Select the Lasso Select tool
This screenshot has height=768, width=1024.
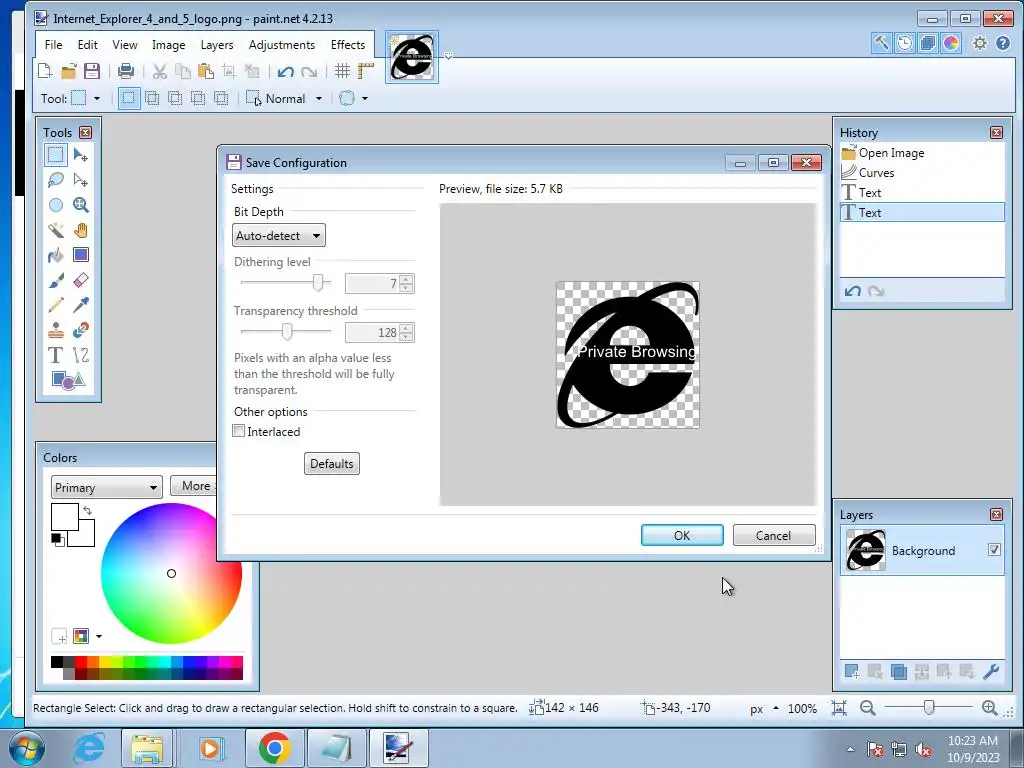pyautogui.click(x=56, y=180)
